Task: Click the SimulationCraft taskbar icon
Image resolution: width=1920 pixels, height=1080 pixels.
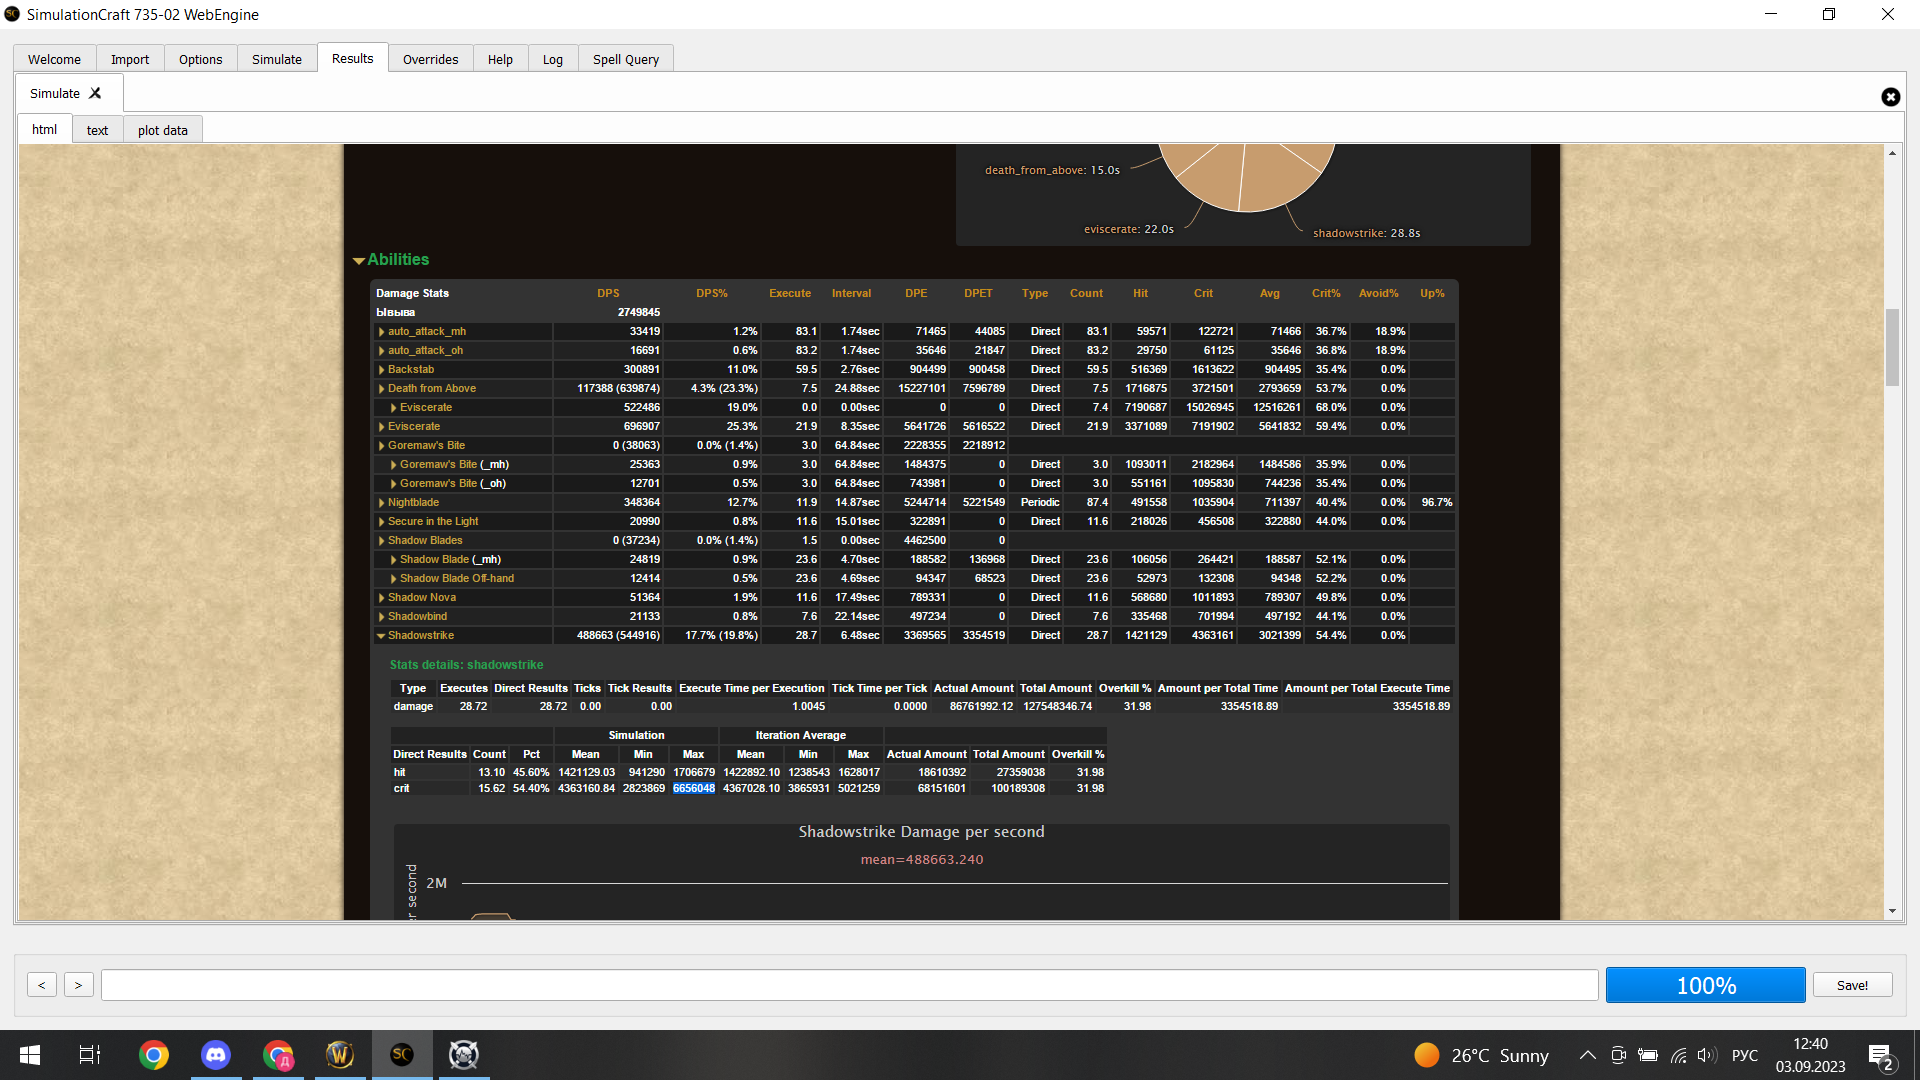Action: 402,1055
